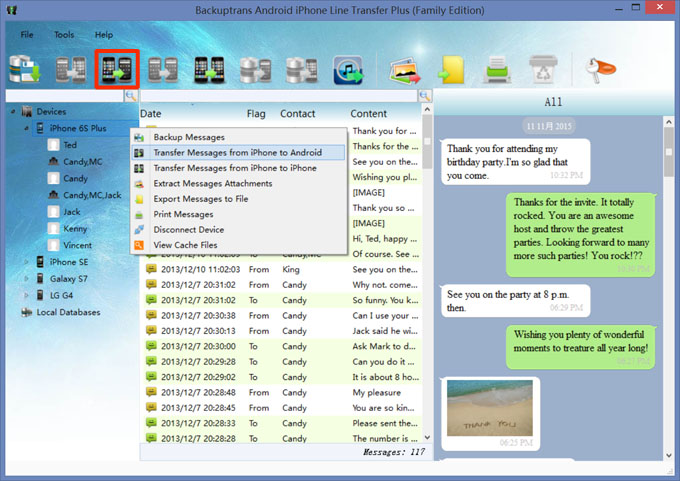Click the 'Thank you for attending' chat bubble
Screen dimensions: 680x481
pos(516,162)
